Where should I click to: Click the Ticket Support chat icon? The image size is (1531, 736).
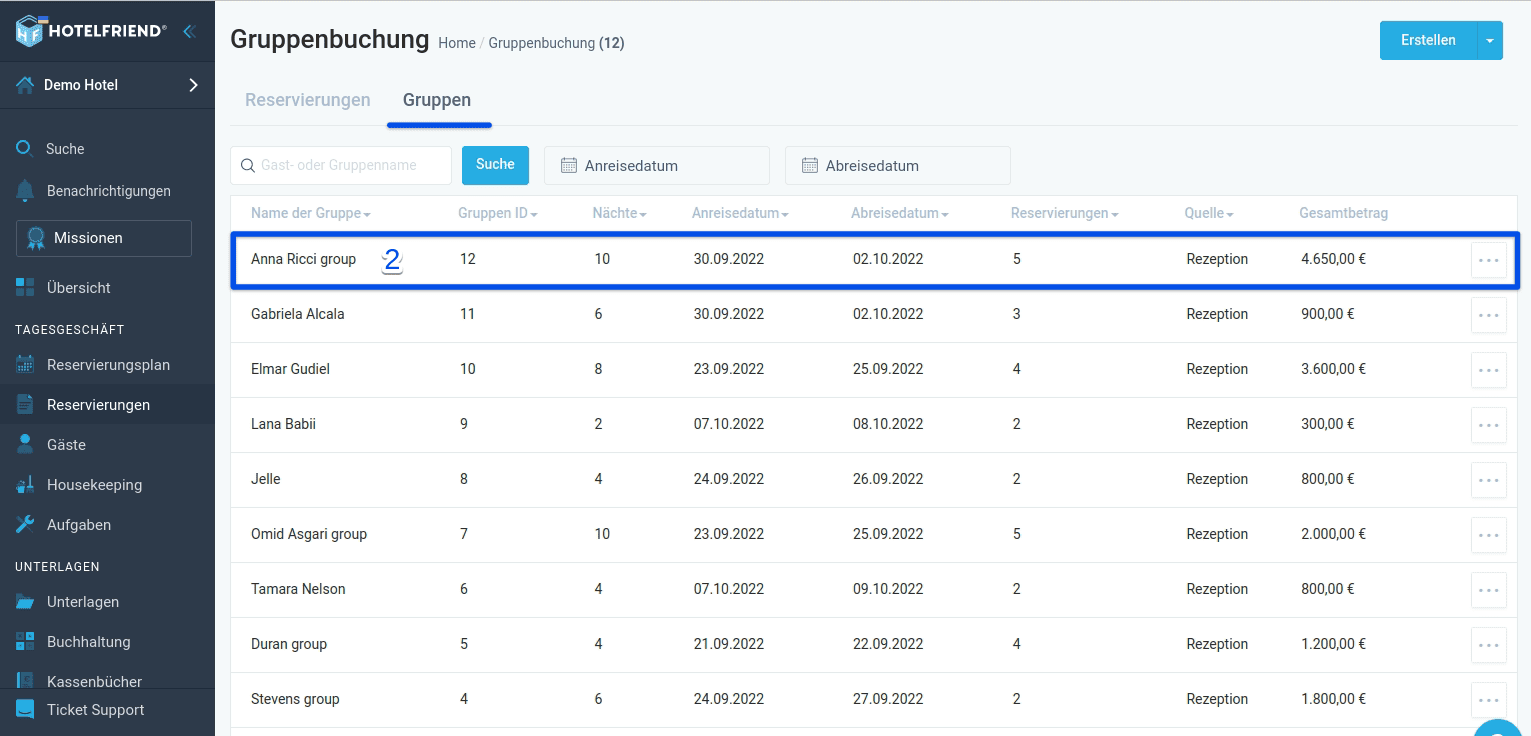point(25,710)
